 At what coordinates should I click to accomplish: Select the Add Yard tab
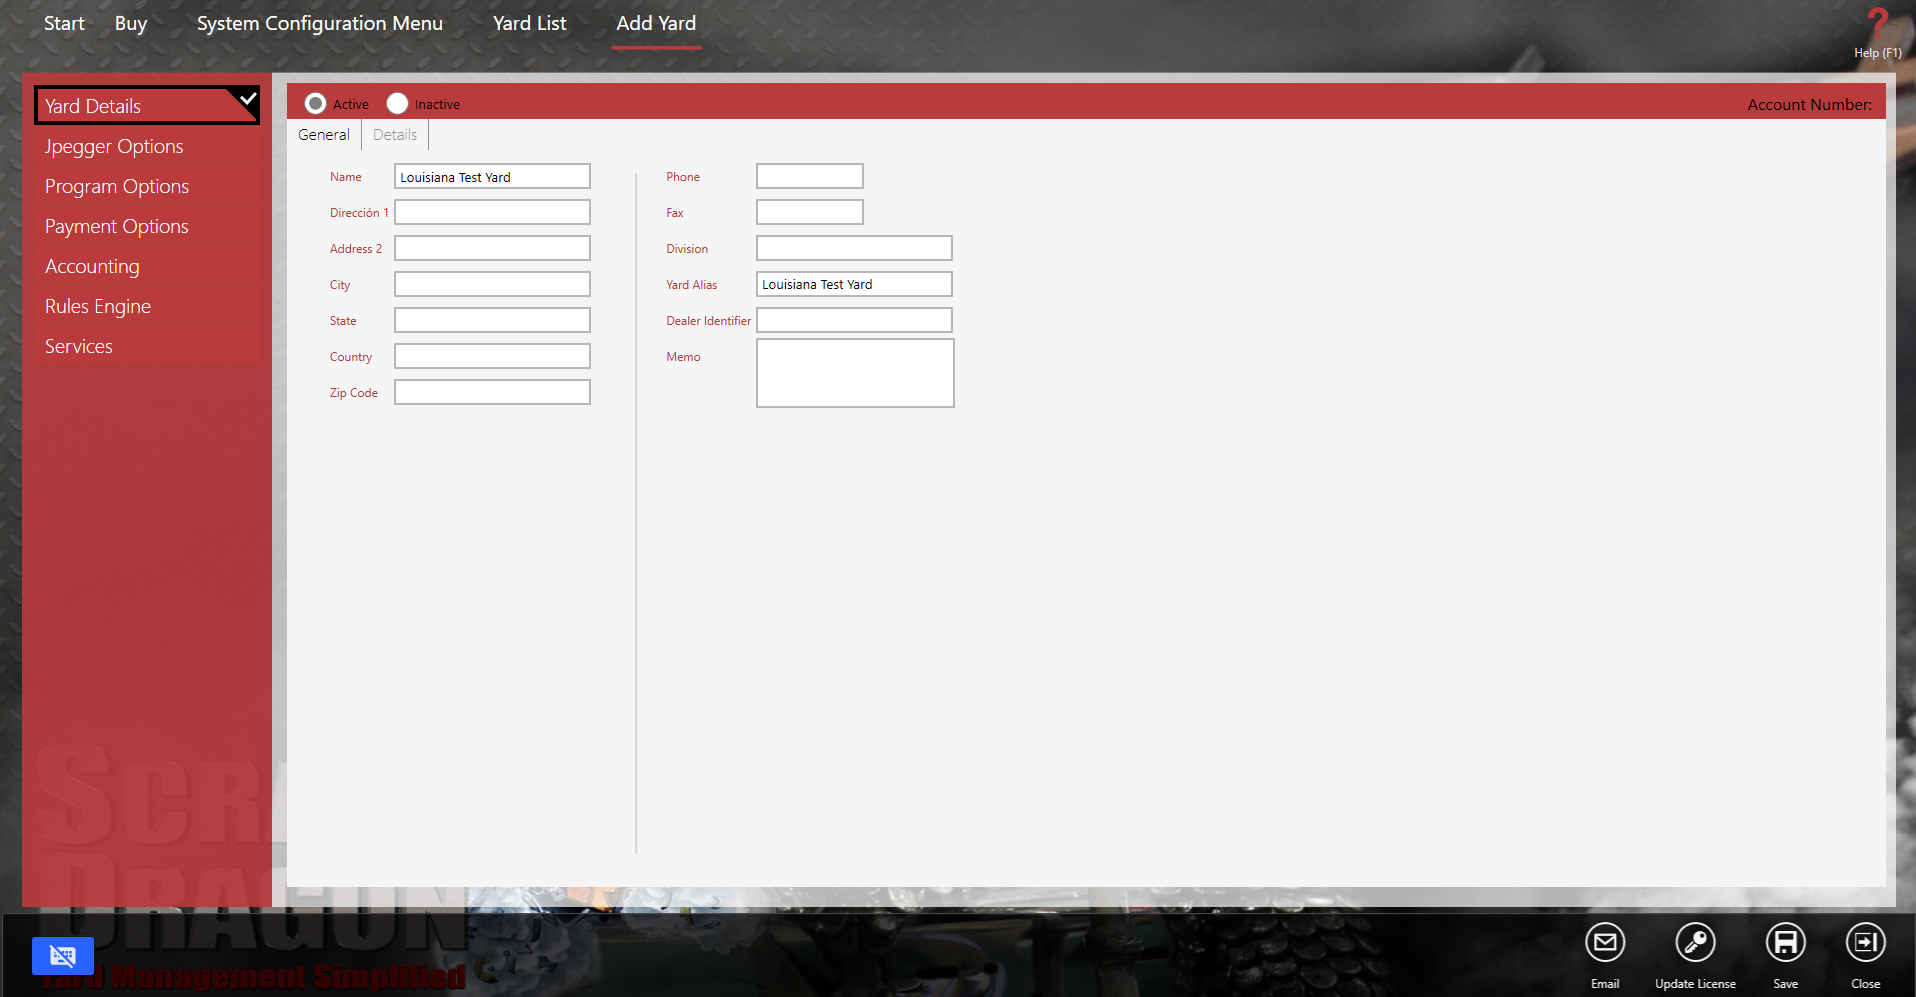[656, 23]
